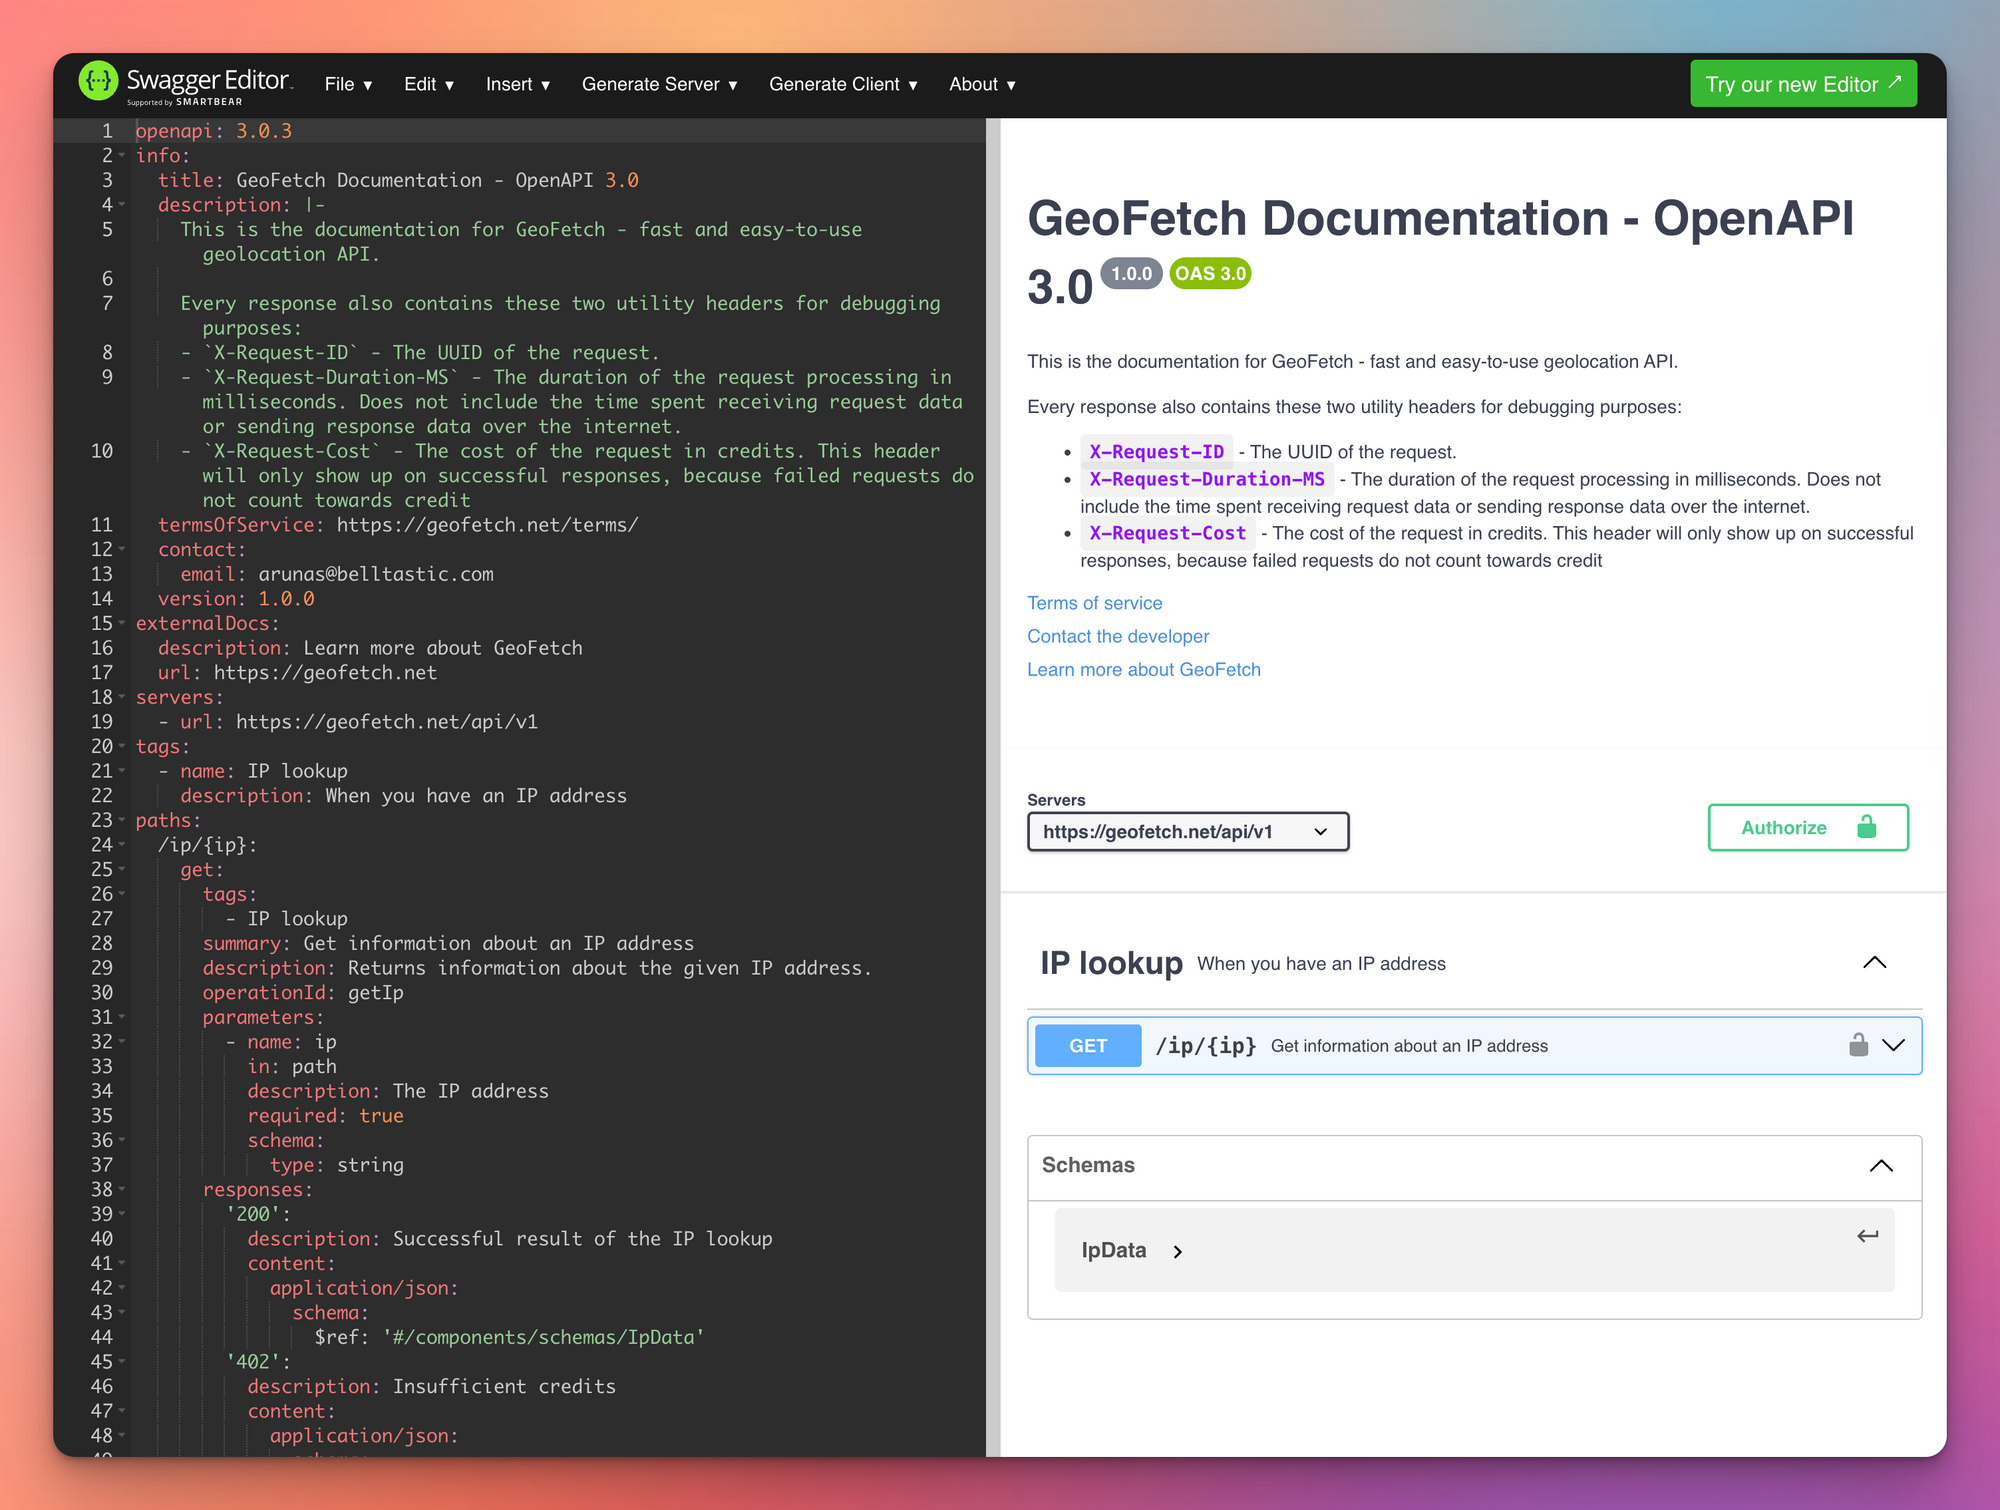Click the external arrow icon on Try our new Editor

1894,82
